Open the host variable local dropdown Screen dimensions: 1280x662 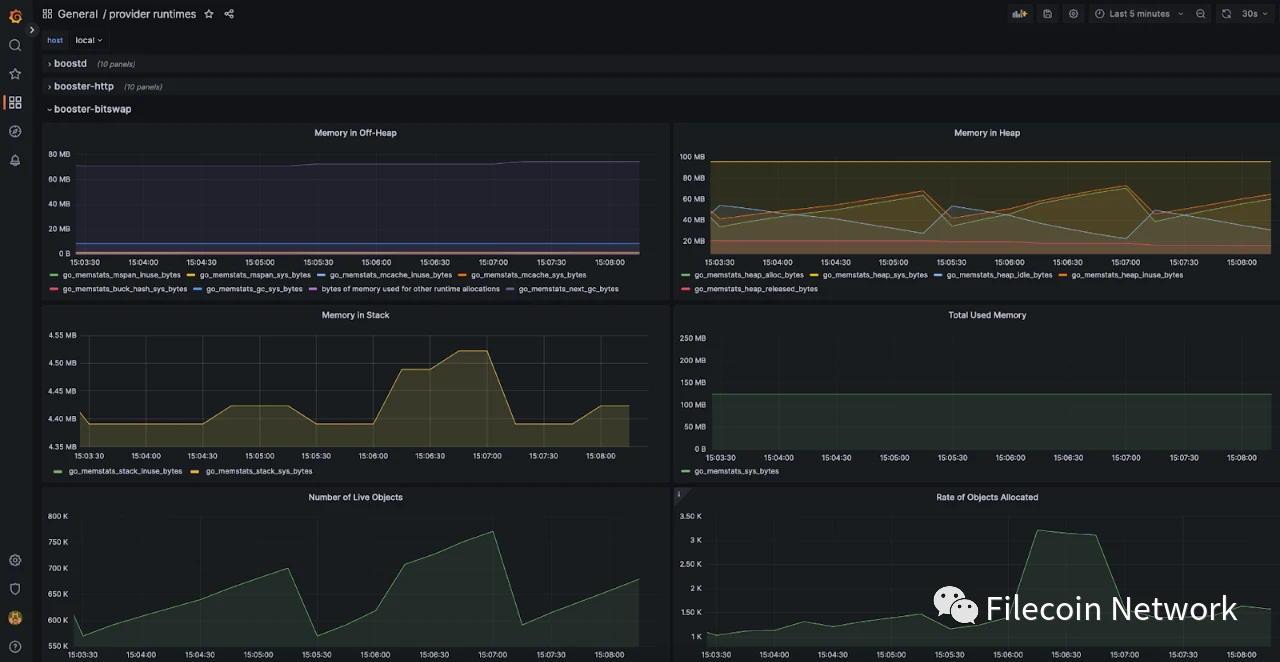89,41
